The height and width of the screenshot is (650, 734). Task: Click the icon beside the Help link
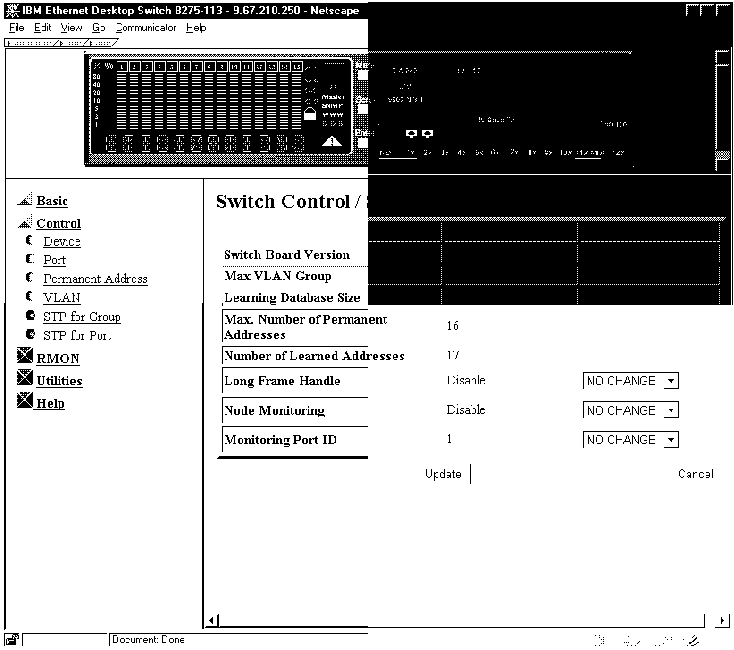coord(26,402)
